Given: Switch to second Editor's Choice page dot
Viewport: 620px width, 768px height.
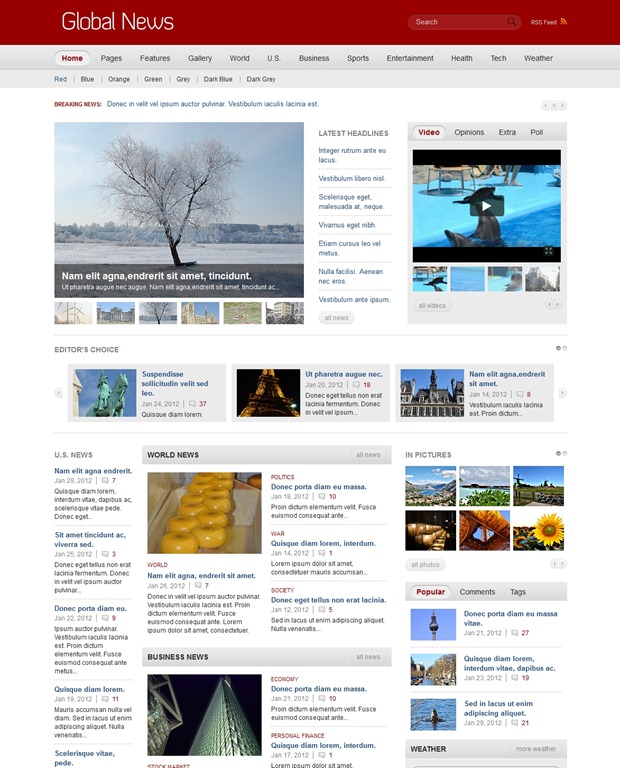Looking at the screenshot, I should [564, 348].
